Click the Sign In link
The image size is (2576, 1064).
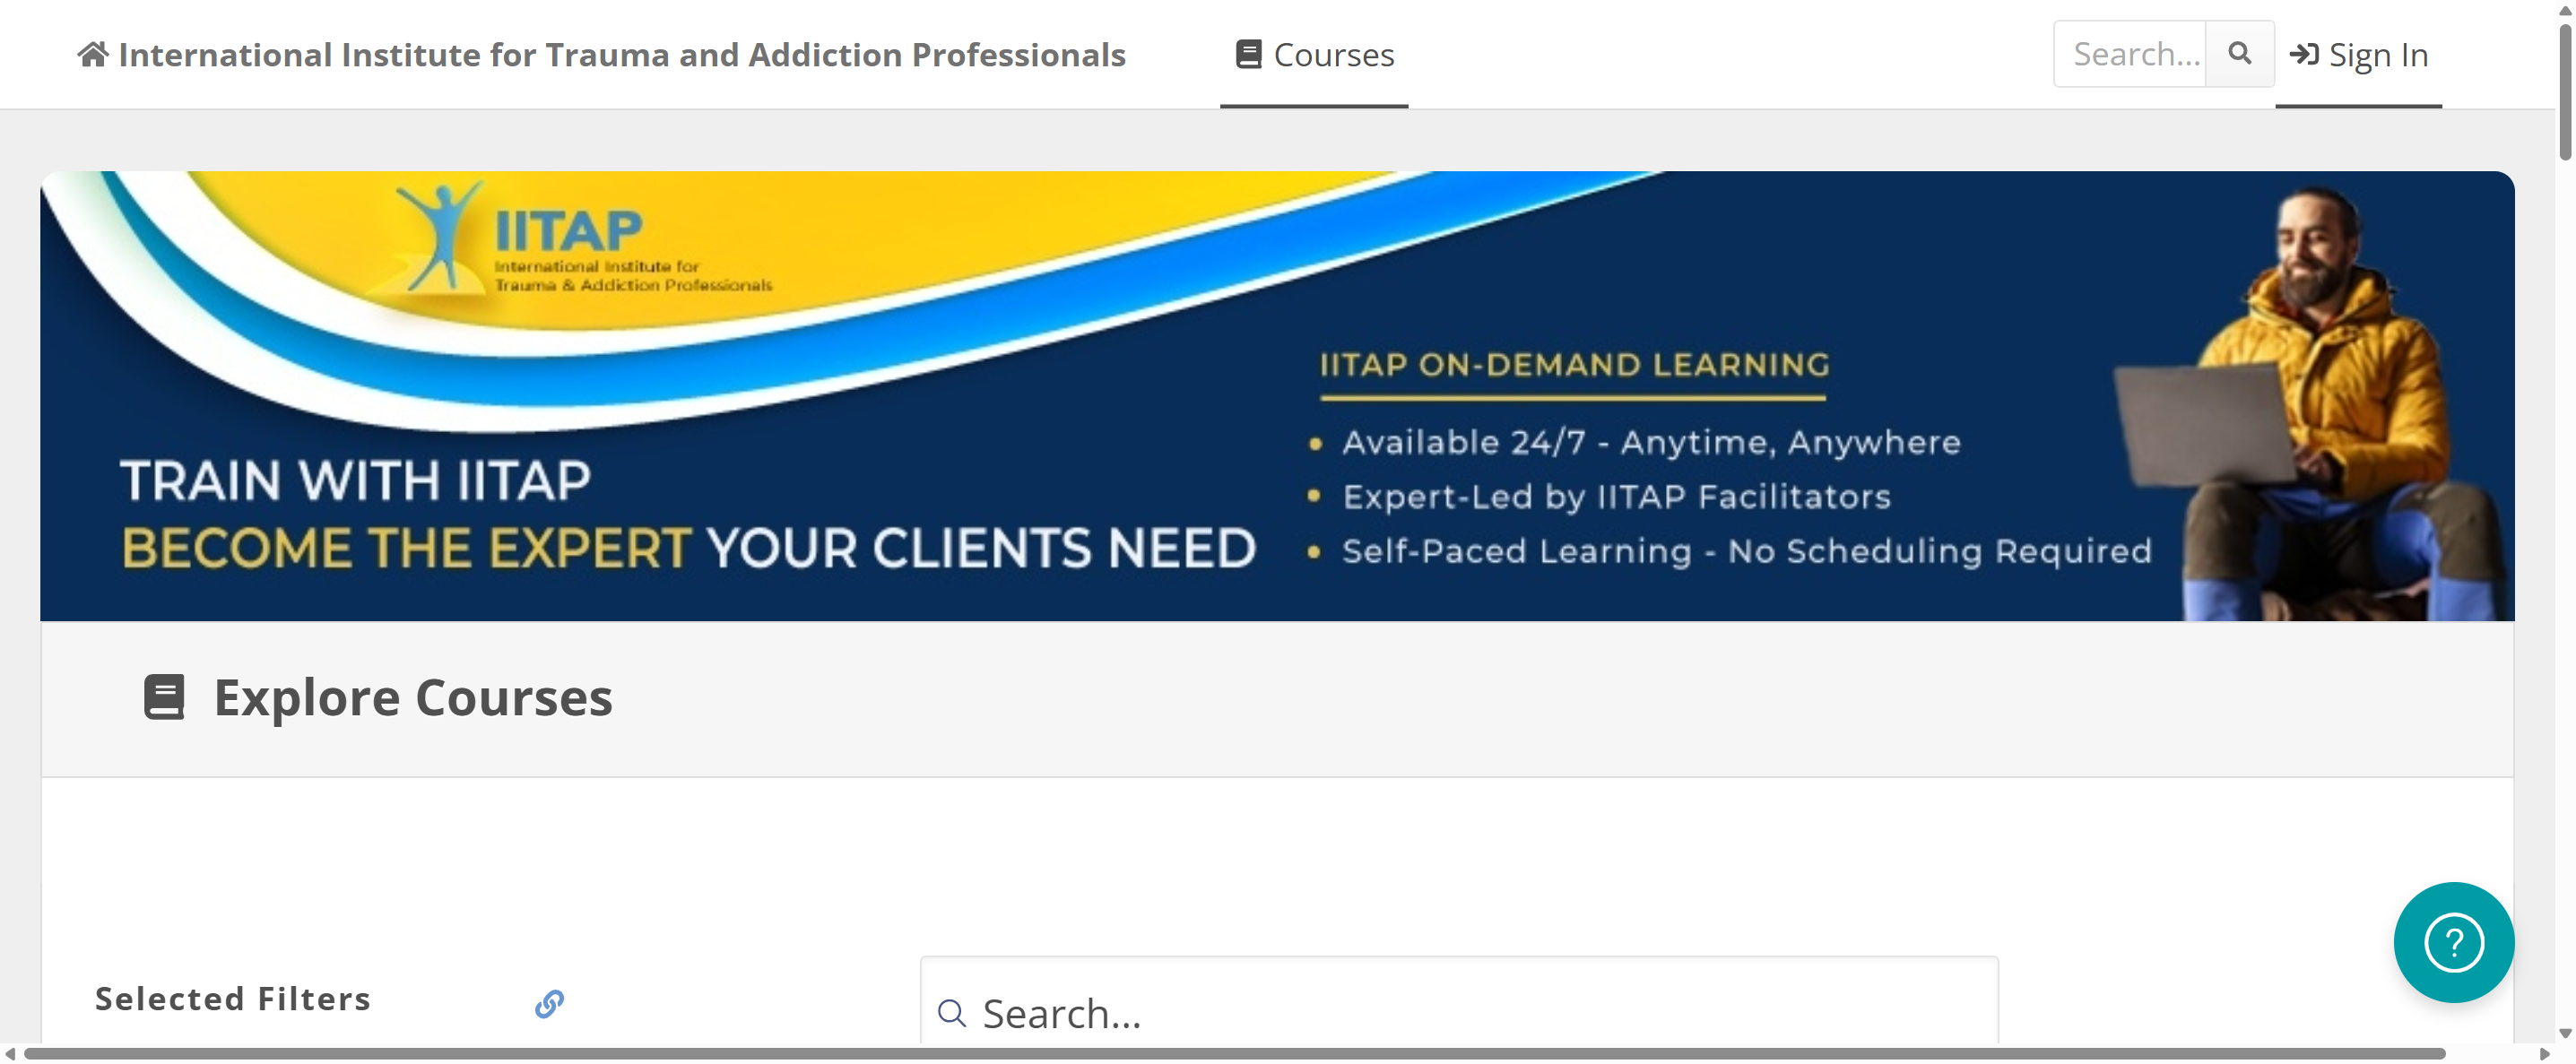(2358, 54)
